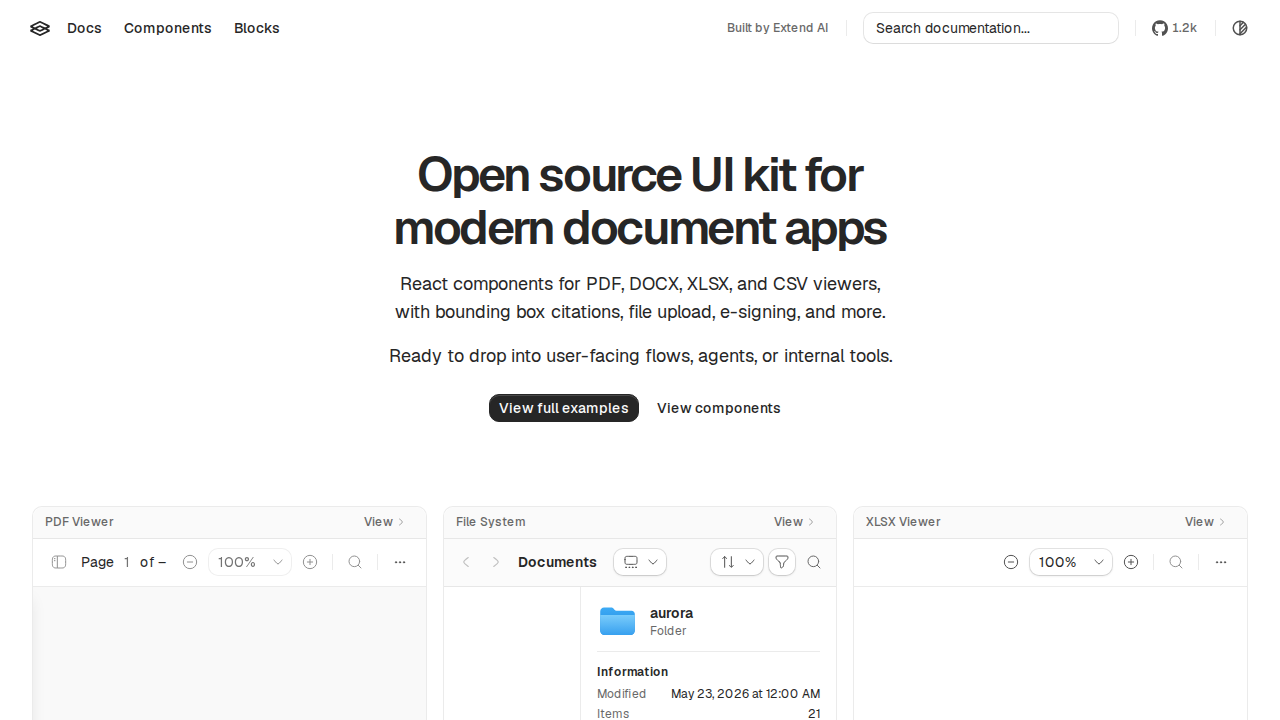Click the Modified date value

tap(746, 694)
